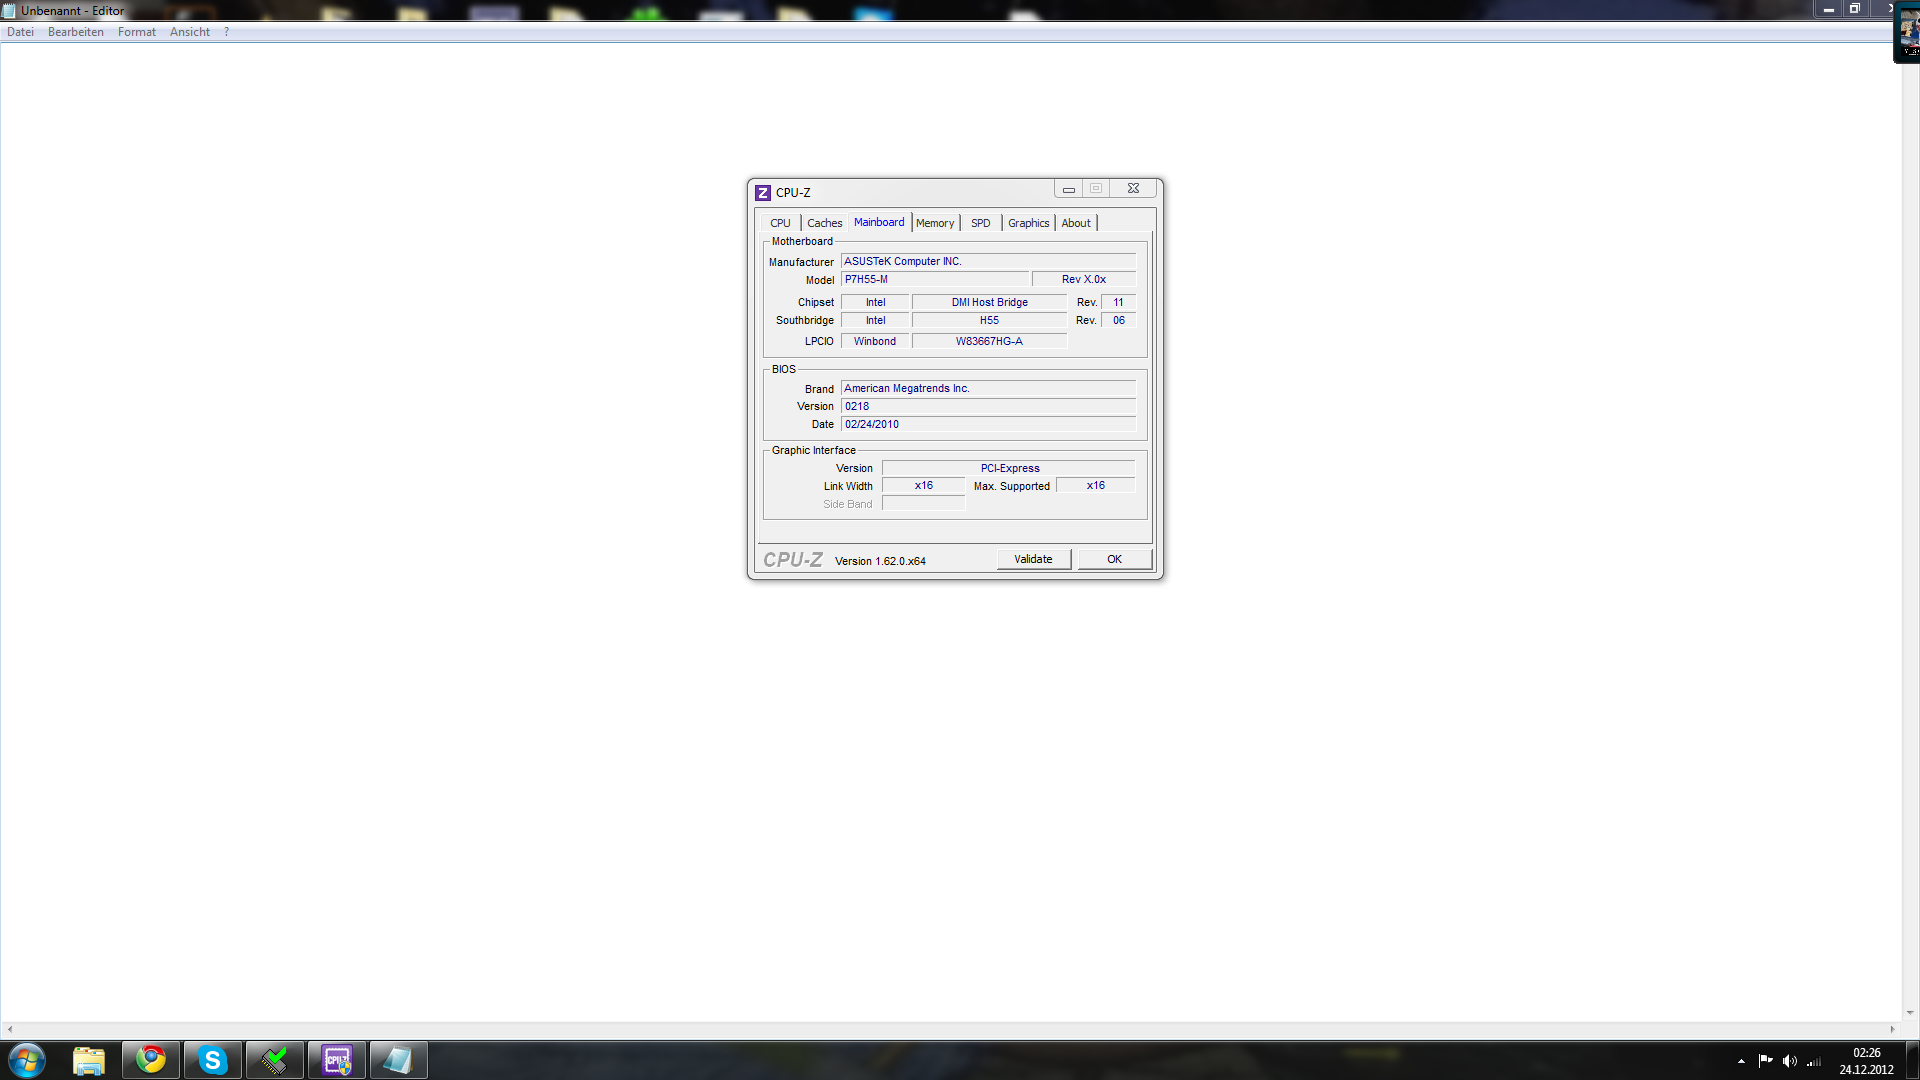
Task: Click the Editor horizontal scrollbar right arrow
Action: [1892, 1029]
